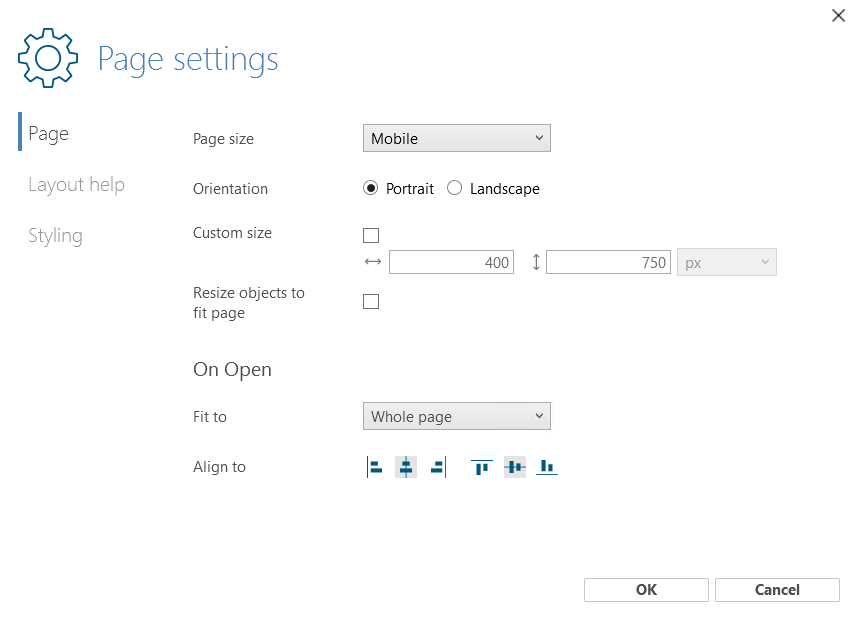Select Landscape orientation
The image size is (859, 617).
tap(455, 188)
